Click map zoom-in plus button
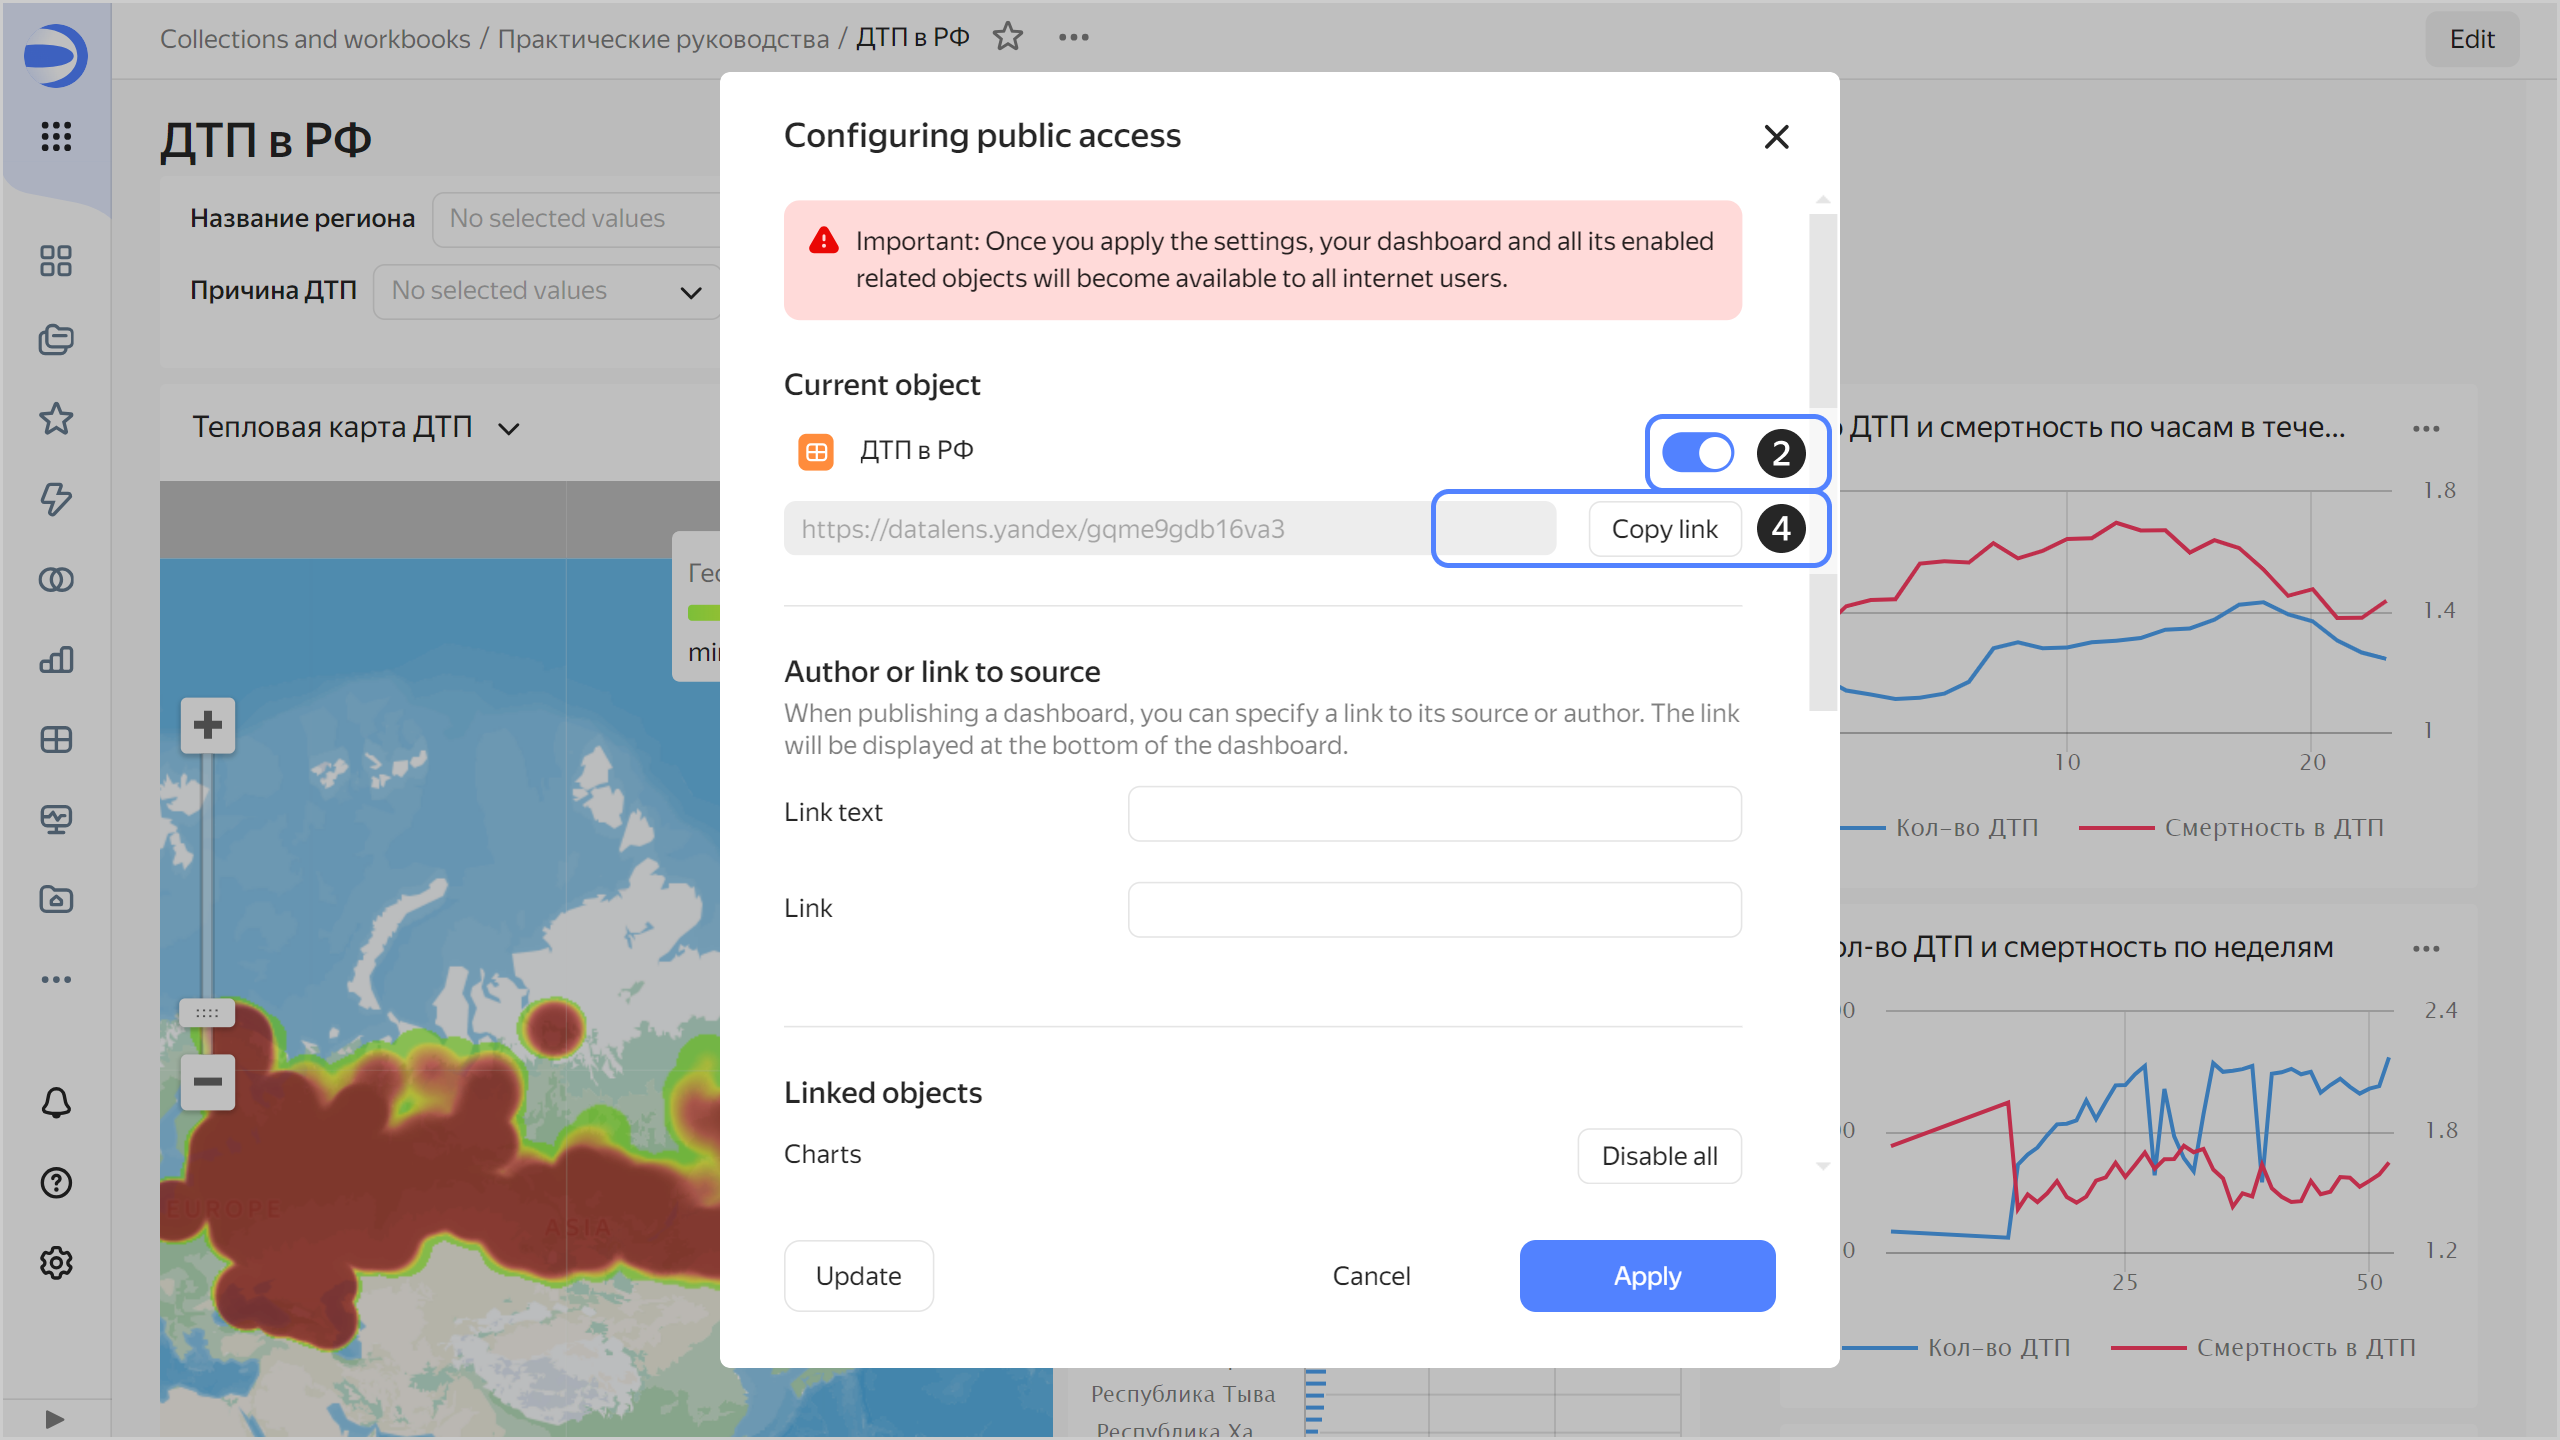2560x1440 pixels. pos(208,725)
